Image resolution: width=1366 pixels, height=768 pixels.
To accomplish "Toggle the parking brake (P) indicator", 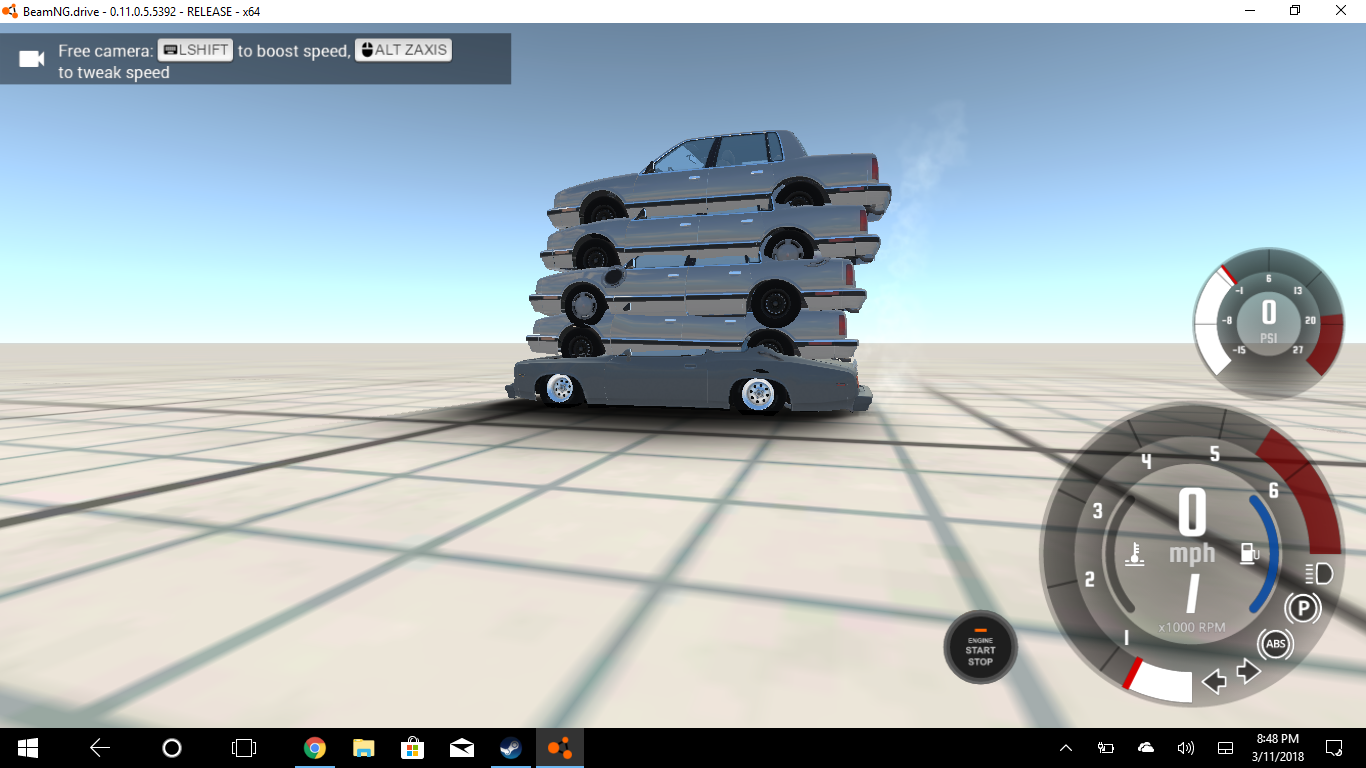I will [x=1302, y=607].
